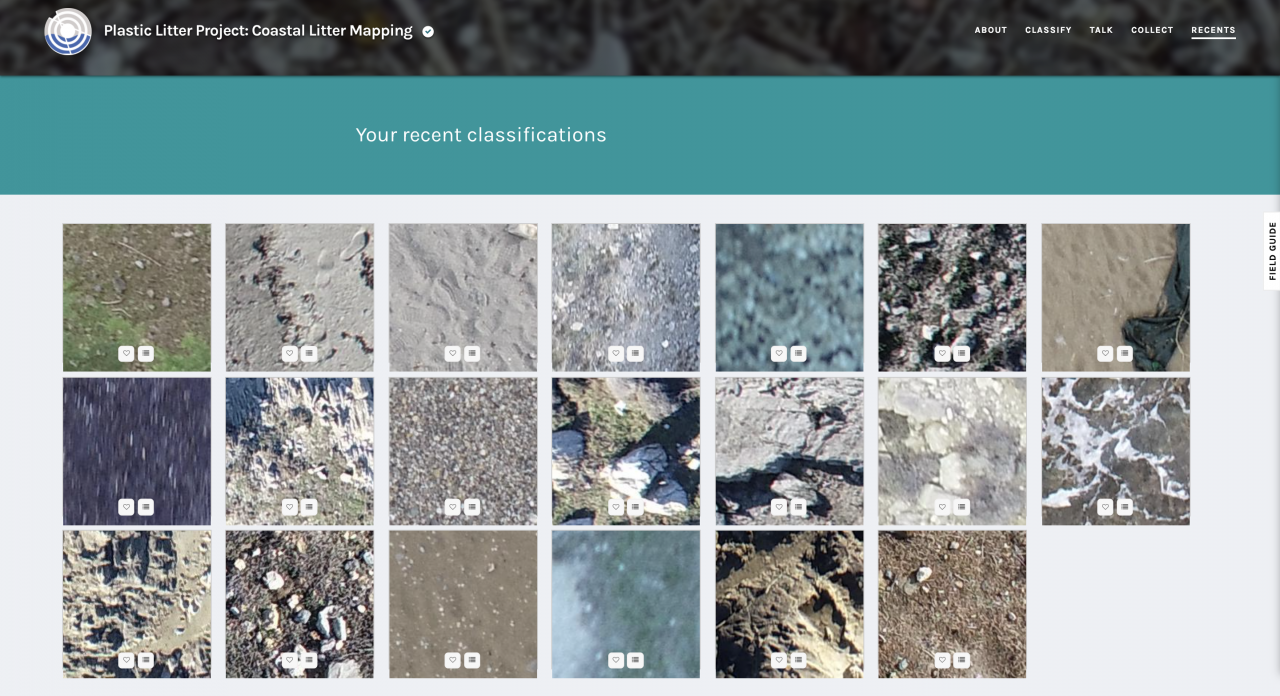Open the Field Guide side tab

coord(1272,251)
